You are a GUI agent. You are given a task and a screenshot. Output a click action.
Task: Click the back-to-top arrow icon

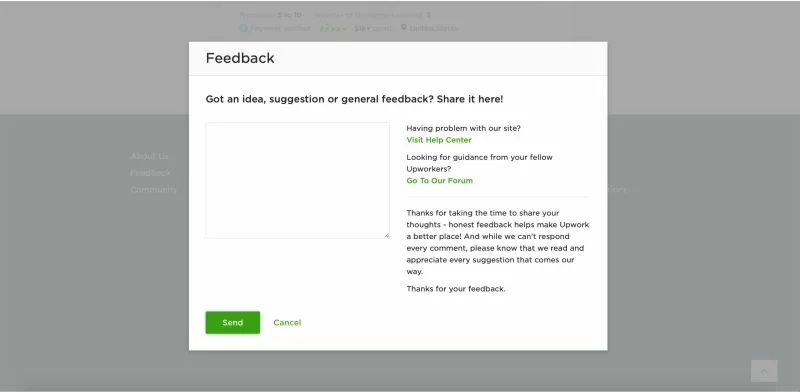(x=764, y=371)
